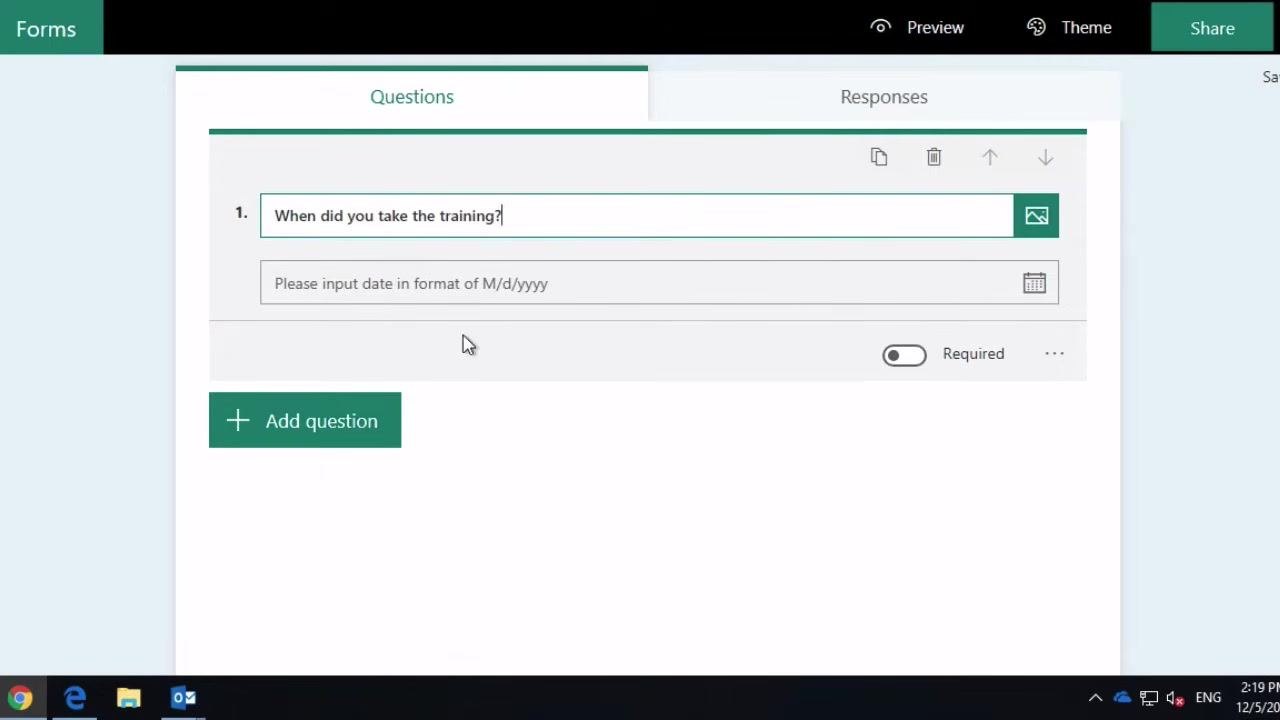Show hidden tray icons chevron
The width and height of the screenshot is (1280, 720).
1095,698
